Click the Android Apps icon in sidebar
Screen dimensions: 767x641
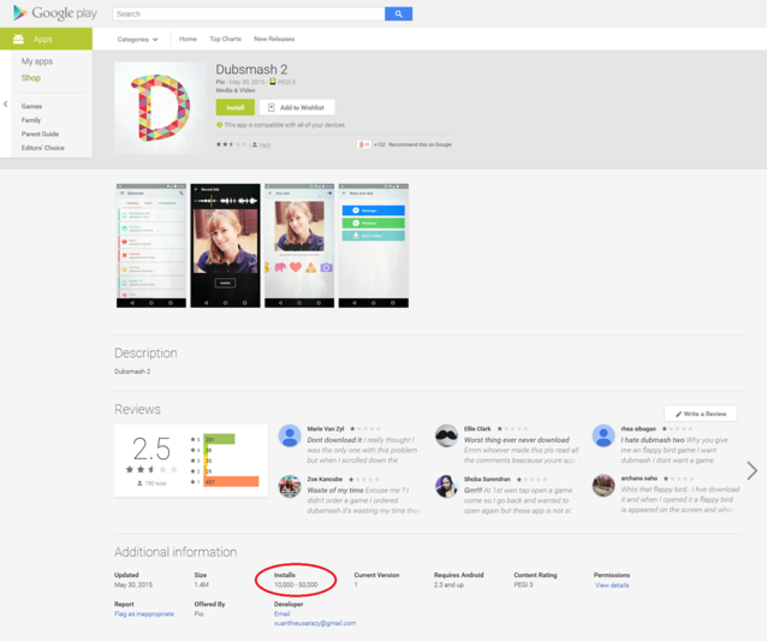pos(19,39)
